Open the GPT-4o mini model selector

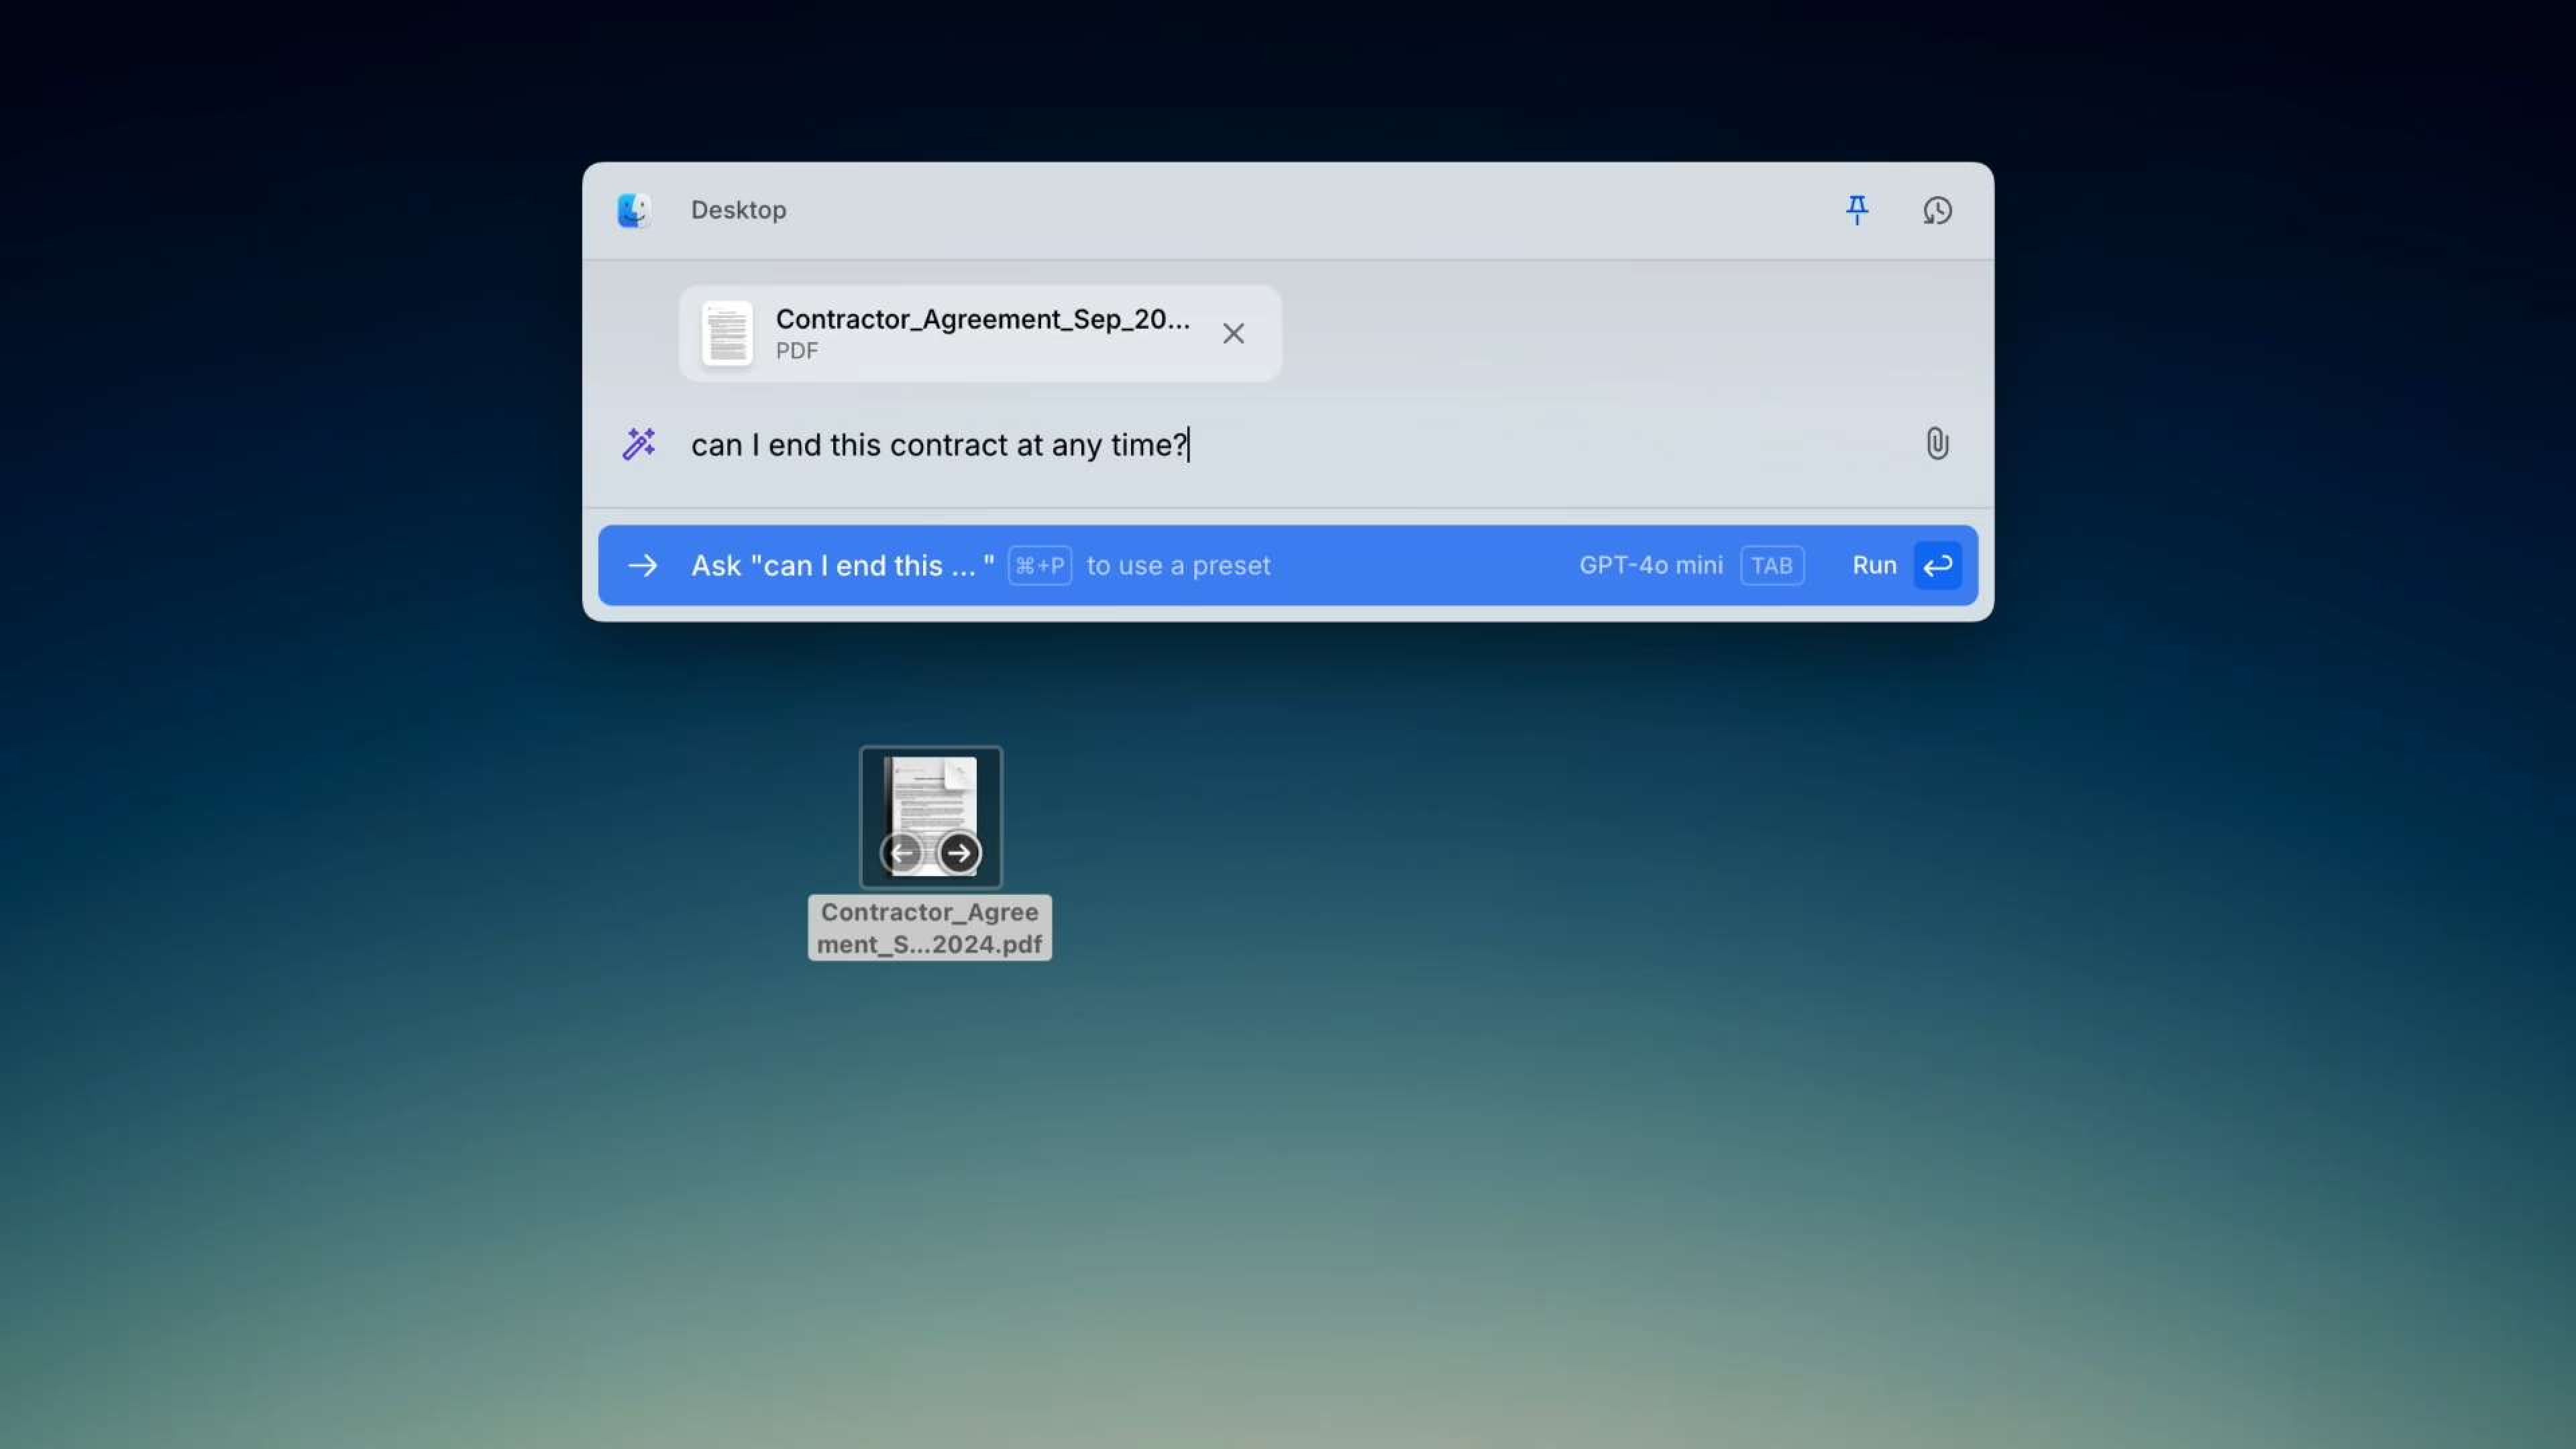[1650, 565]
